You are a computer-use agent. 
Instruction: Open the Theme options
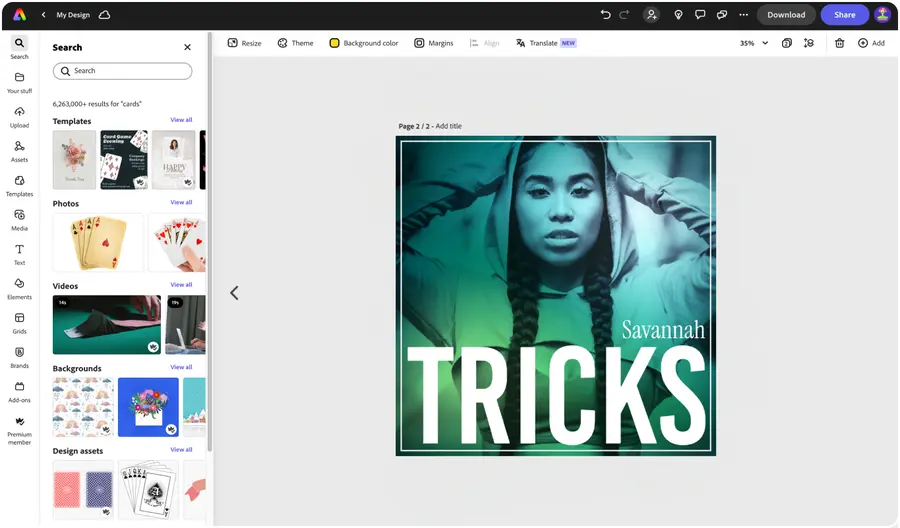296,43
